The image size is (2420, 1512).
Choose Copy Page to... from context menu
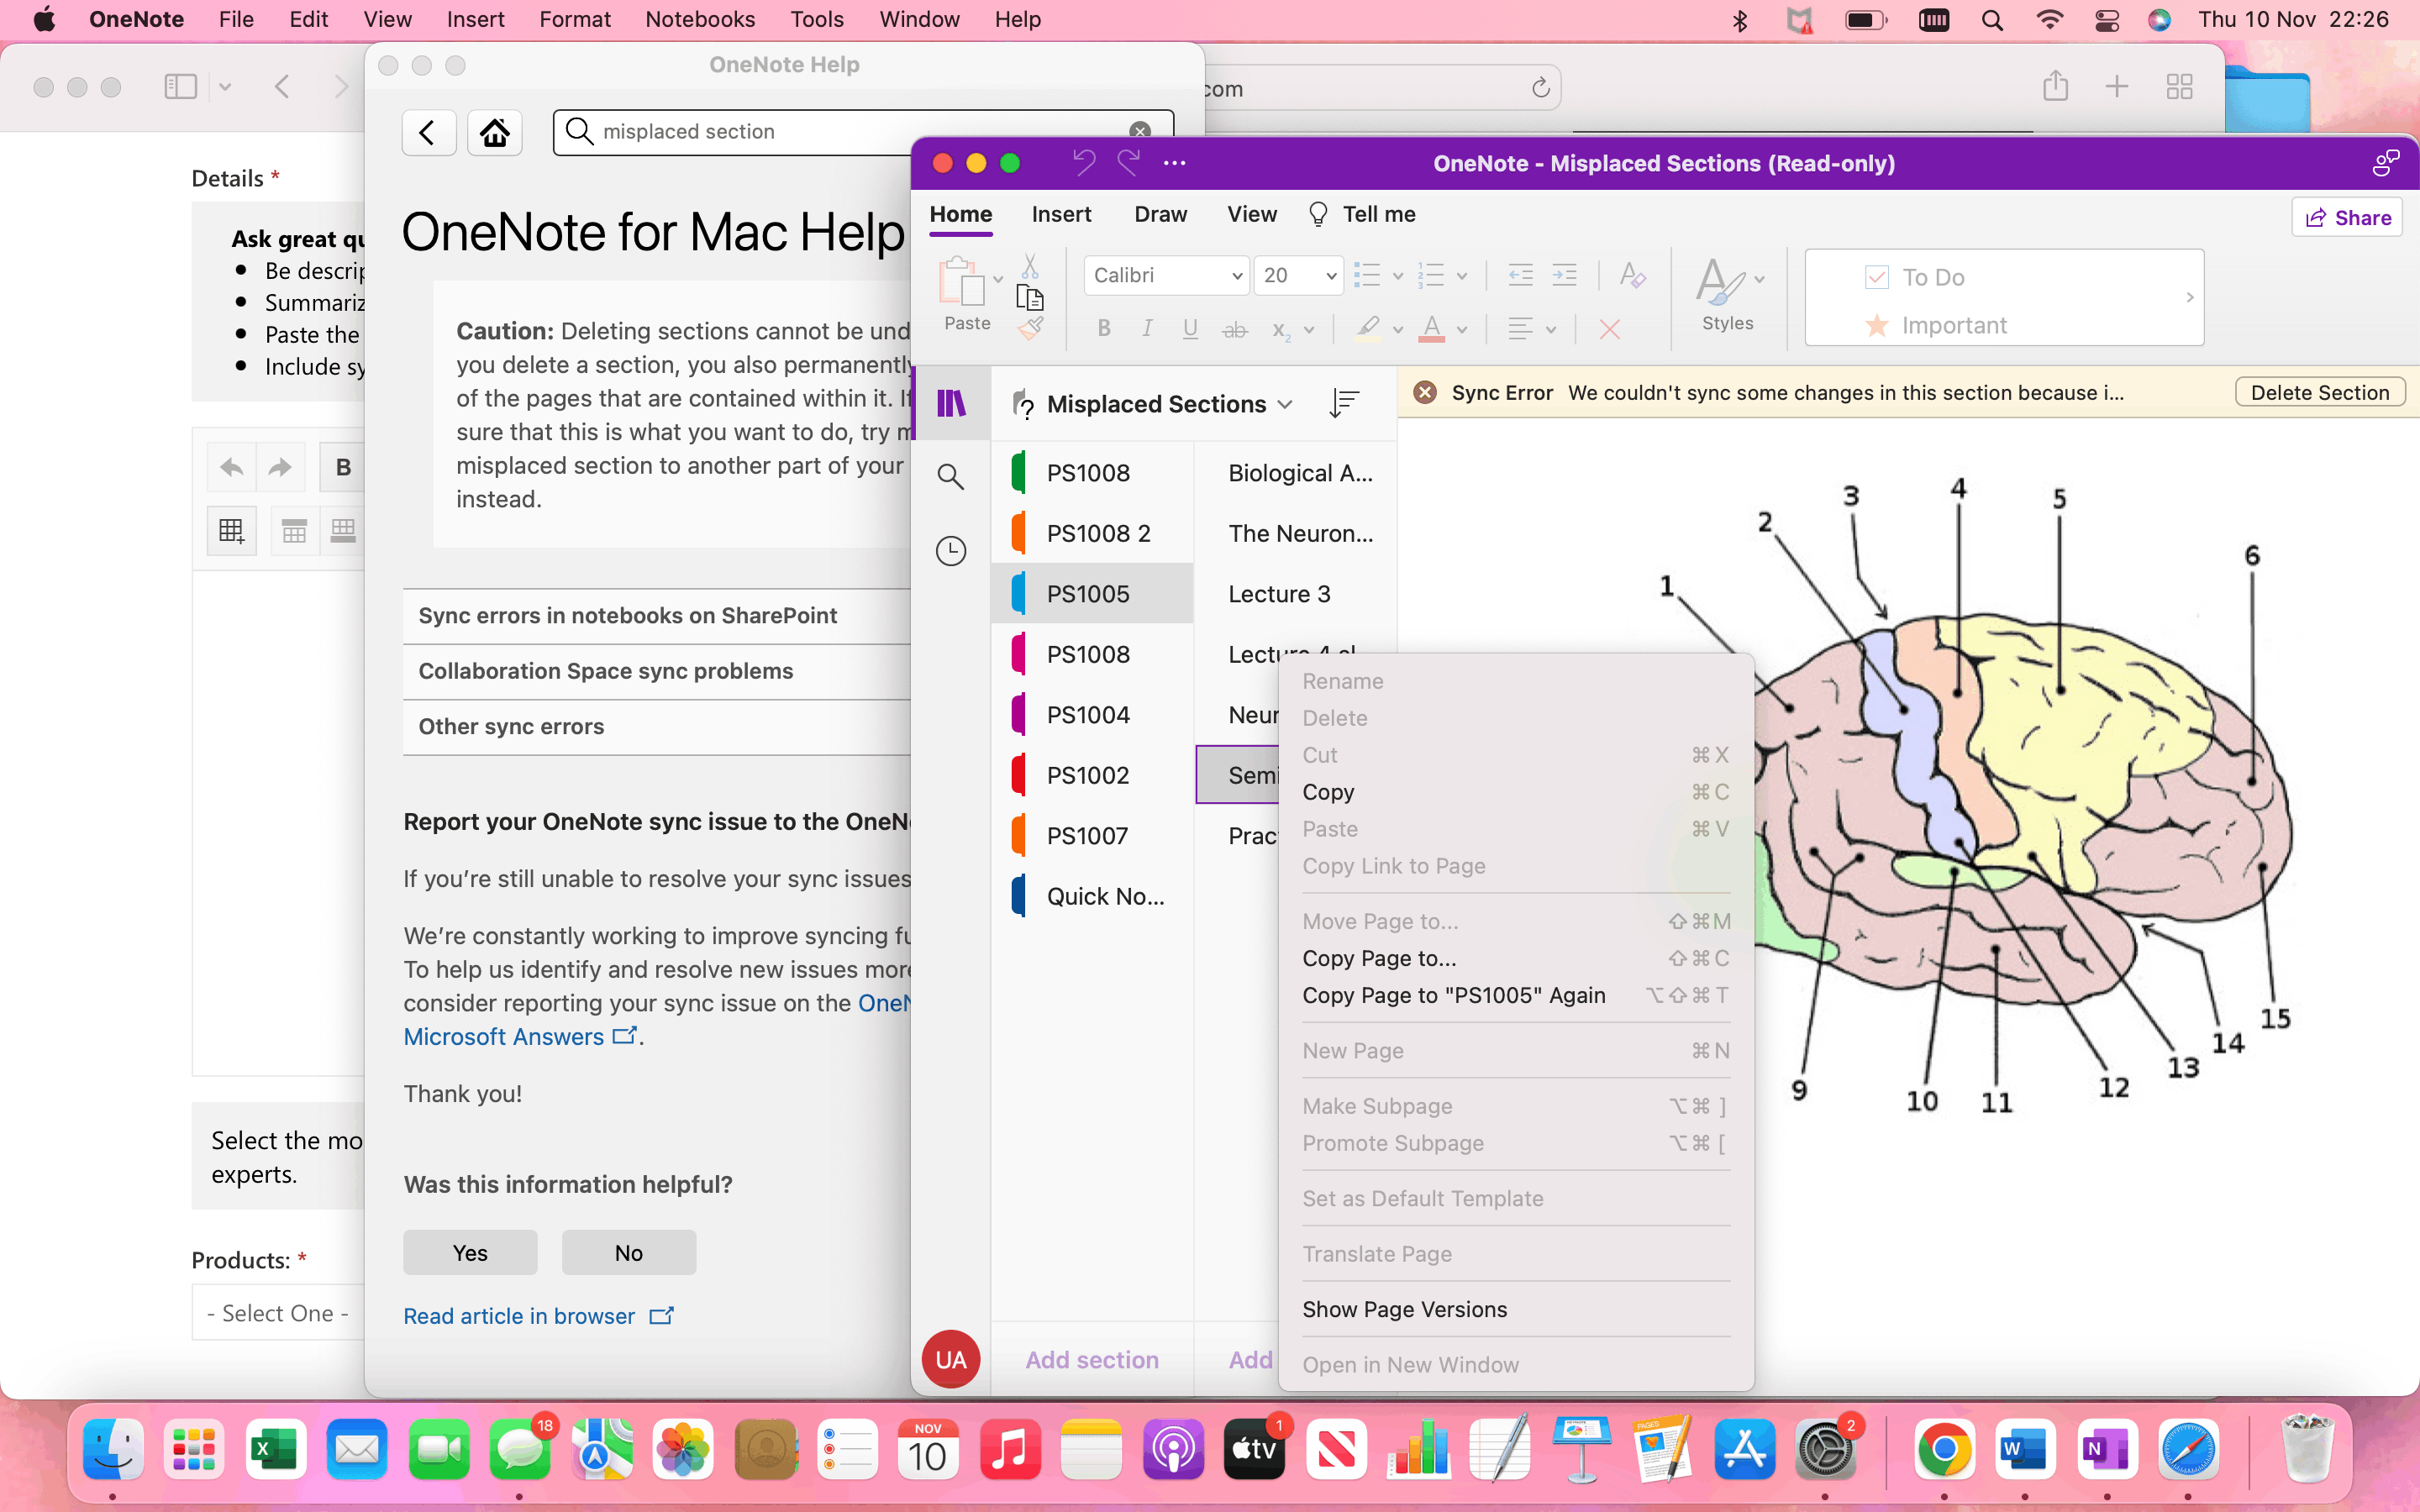1379,958
